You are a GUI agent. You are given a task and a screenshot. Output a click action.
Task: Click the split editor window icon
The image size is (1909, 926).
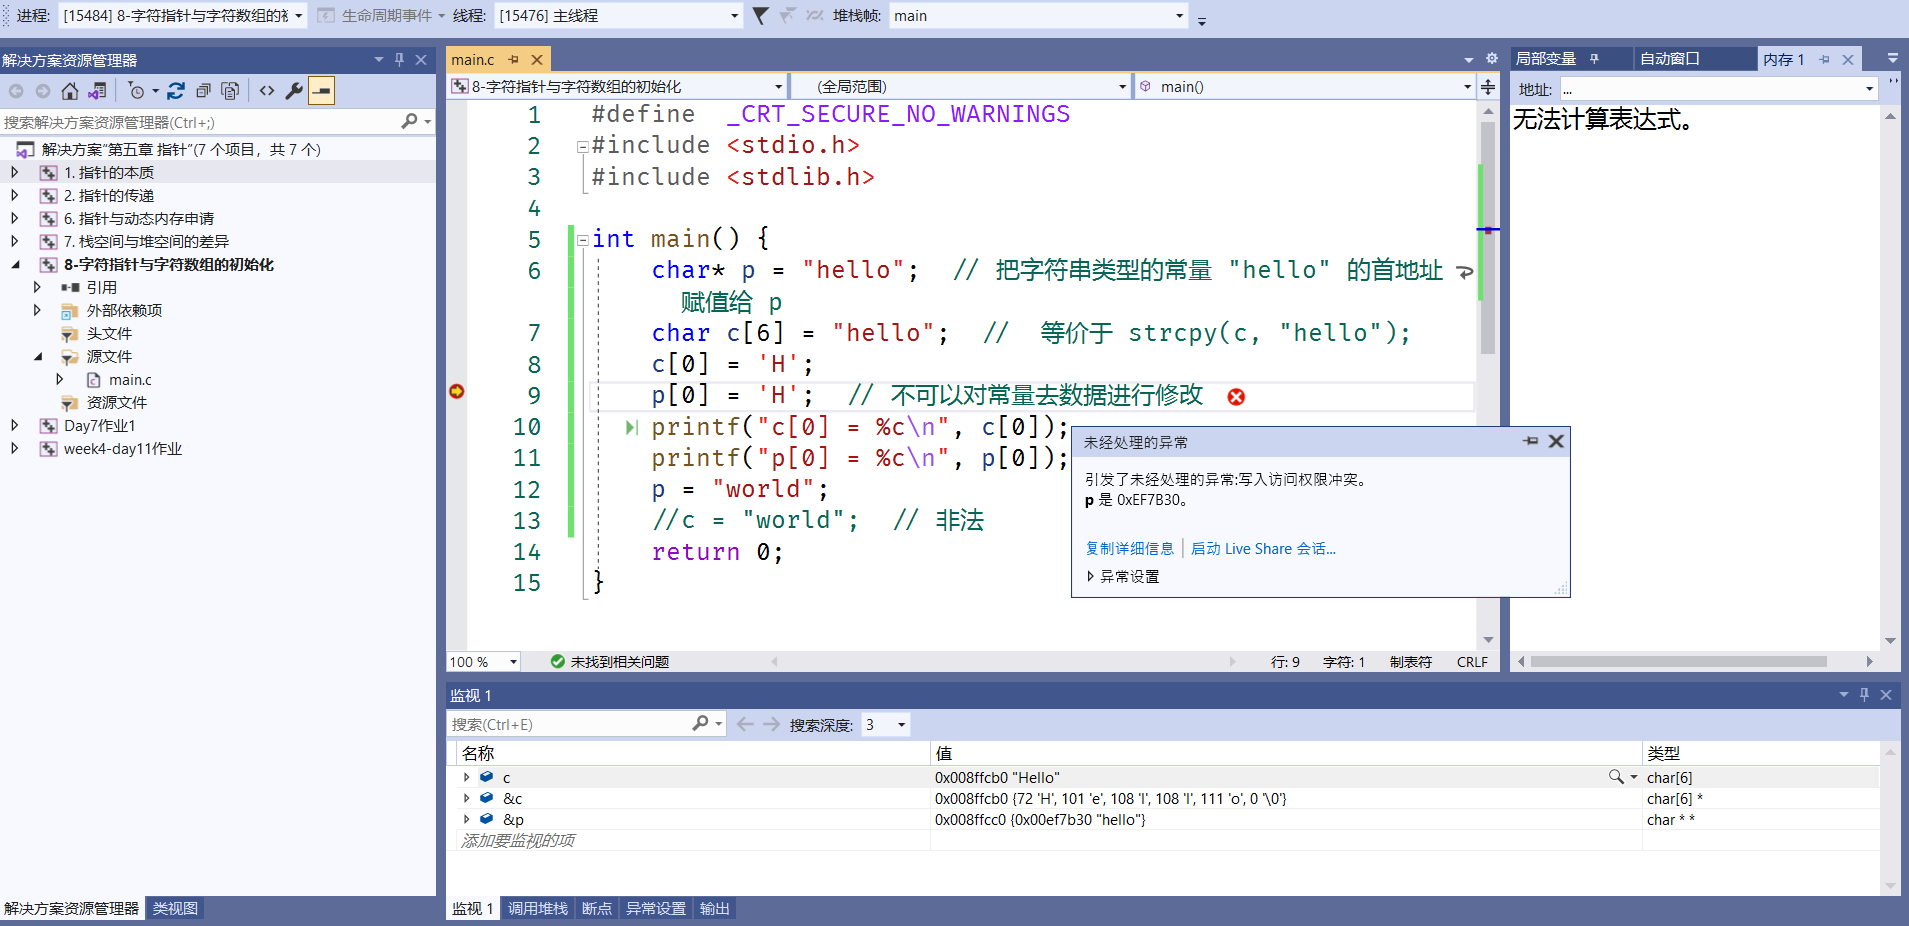click(x=1488, y=87)
